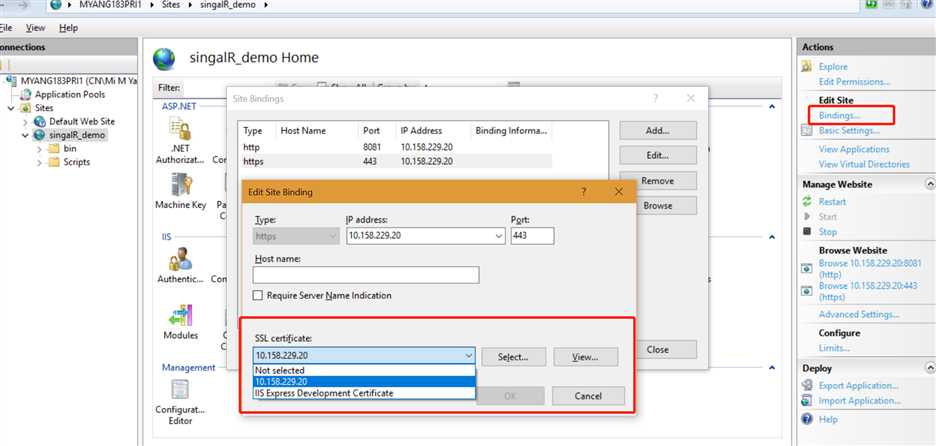
Task: Click the Basic Settings icon
Action: coord(807,131)
